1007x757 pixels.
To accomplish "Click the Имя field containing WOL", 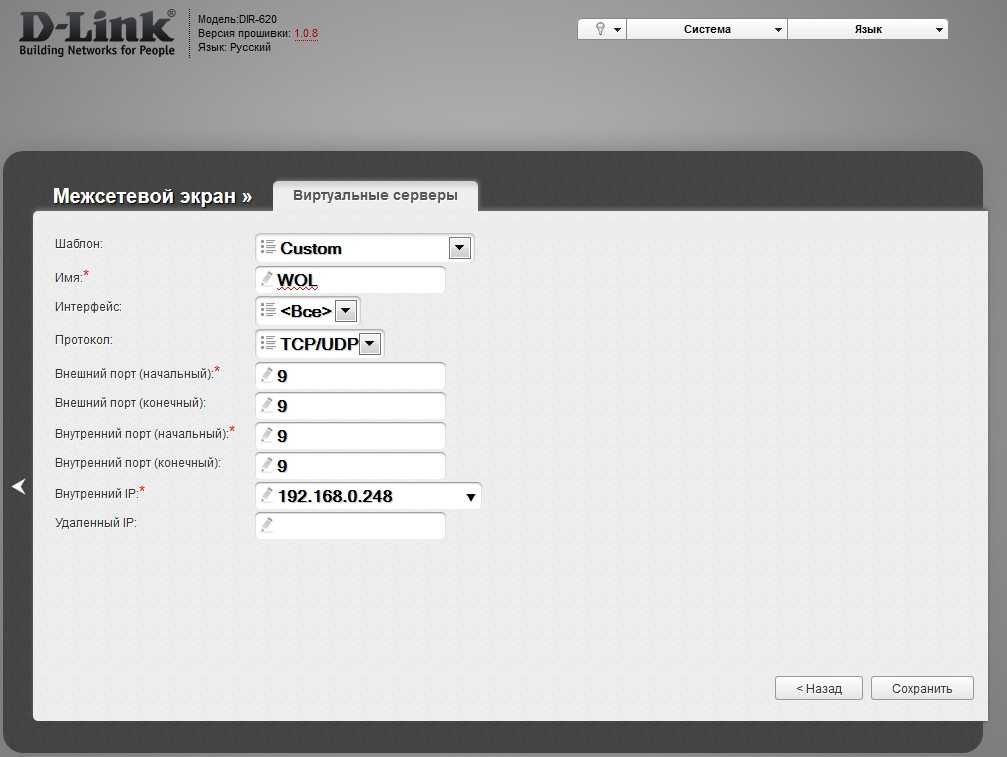I will [350, 280].
